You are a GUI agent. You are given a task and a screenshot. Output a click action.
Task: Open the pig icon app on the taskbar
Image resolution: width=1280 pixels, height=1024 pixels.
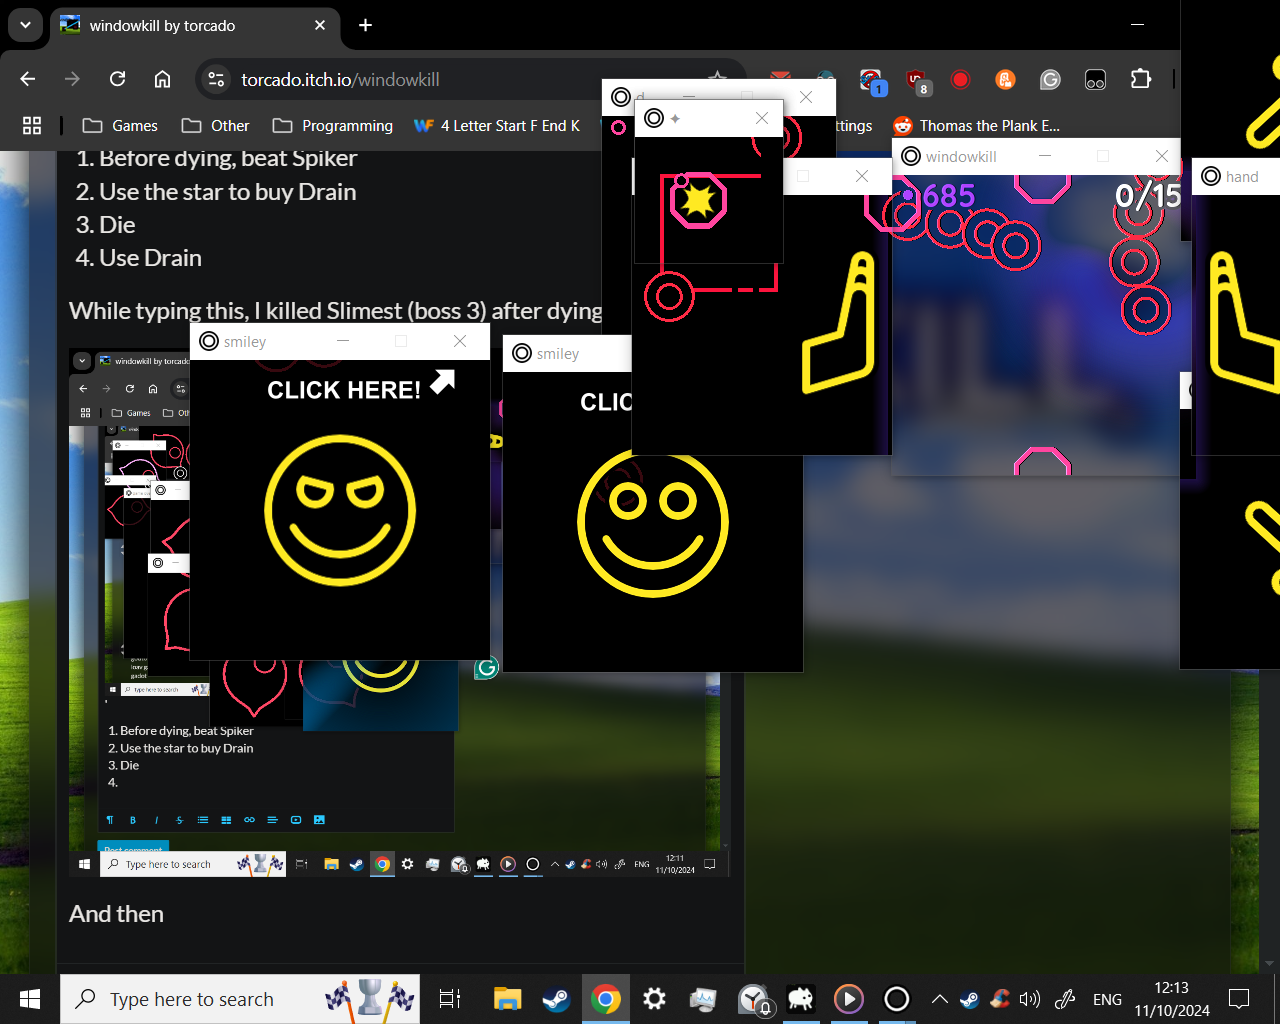pyautogui.click(x=800, y=999)
